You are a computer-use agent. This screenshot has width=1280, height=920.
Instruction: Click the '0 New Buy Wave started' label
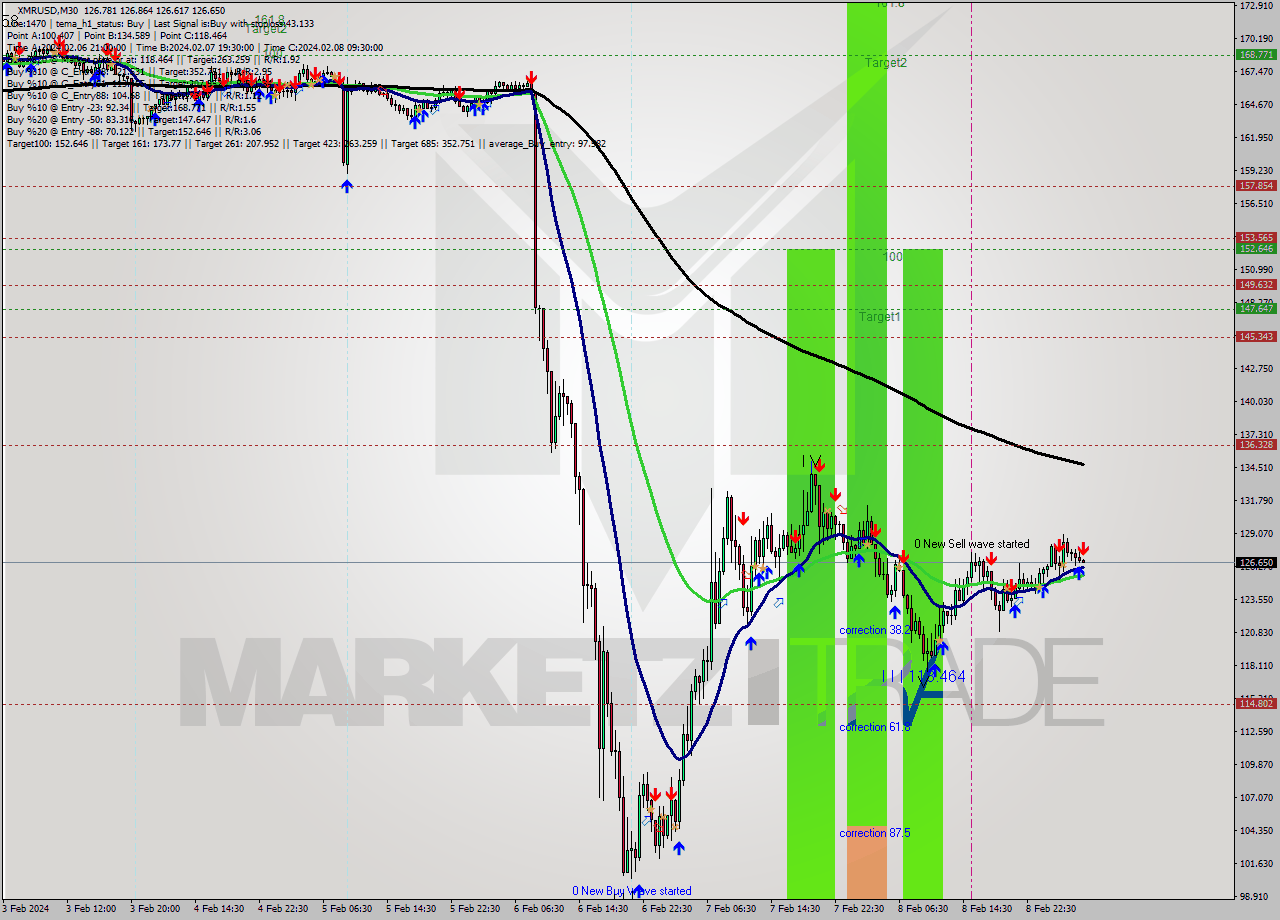631,891
